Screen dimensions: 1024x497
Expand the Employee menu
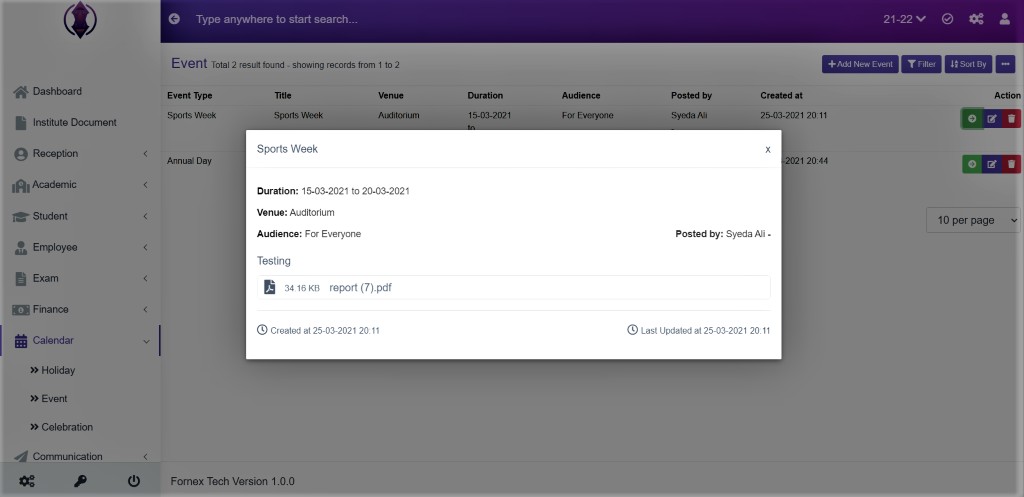[80, 248]
